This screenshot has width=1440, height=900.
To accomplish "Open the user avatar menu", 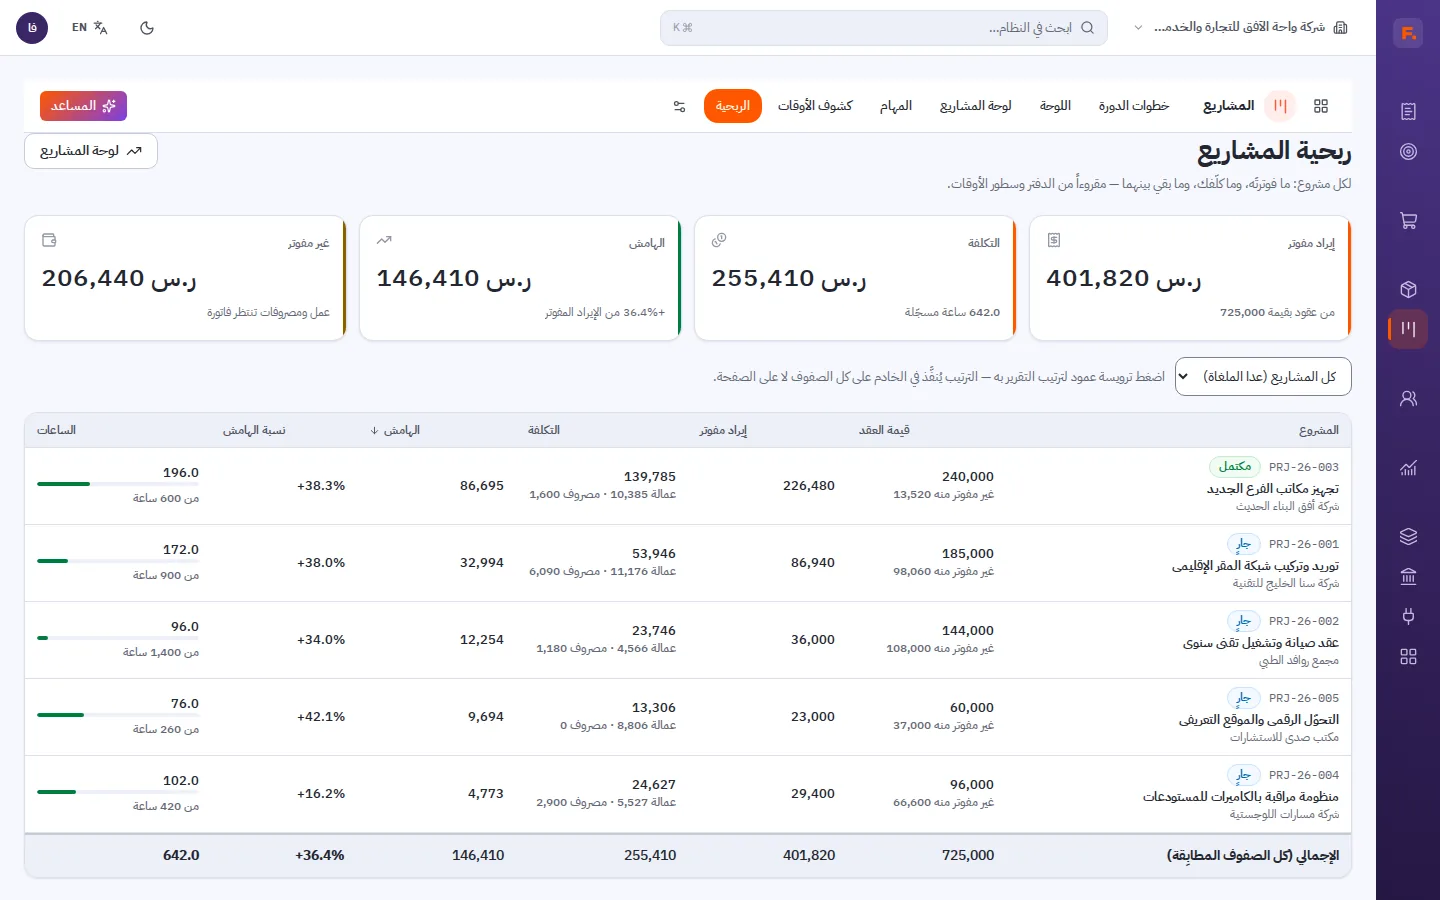I will 32,28.
